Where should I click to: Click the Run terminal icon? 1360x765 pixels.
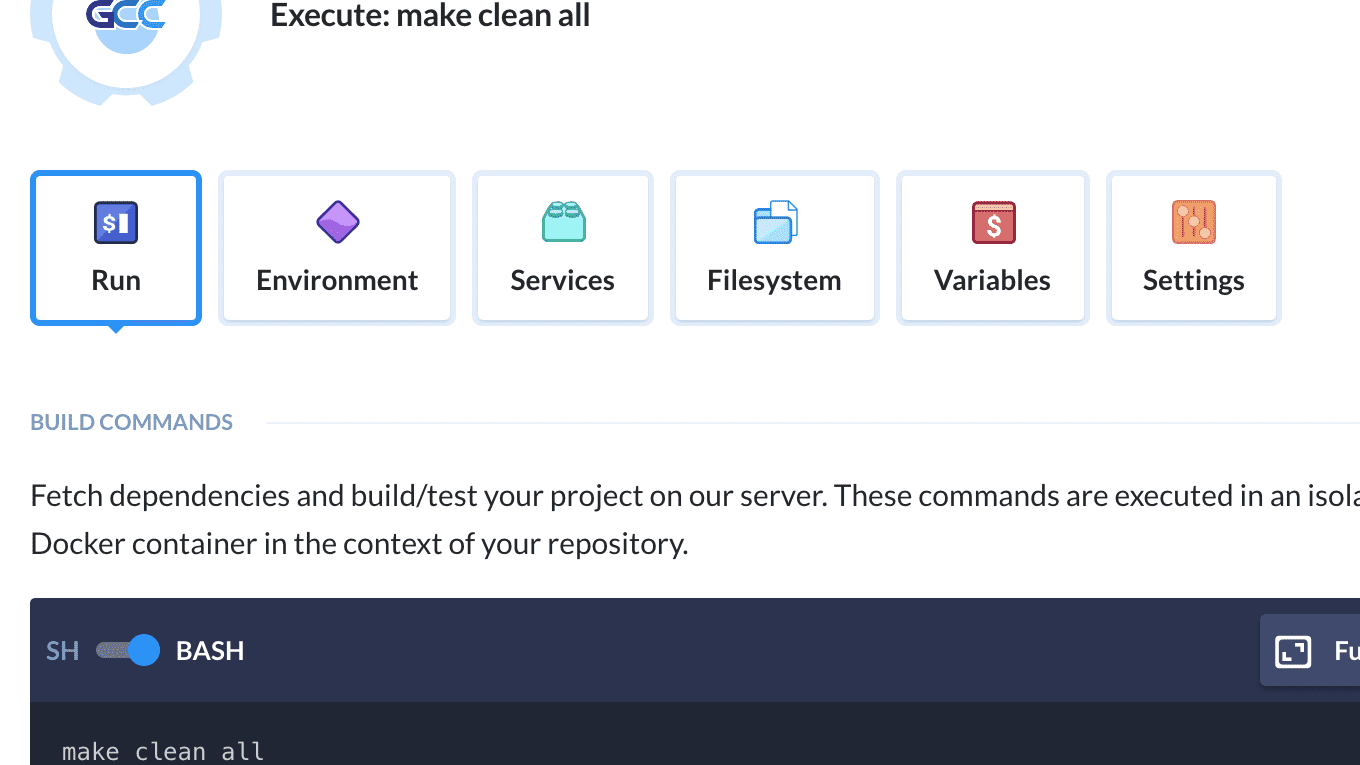tap(116, 223)
